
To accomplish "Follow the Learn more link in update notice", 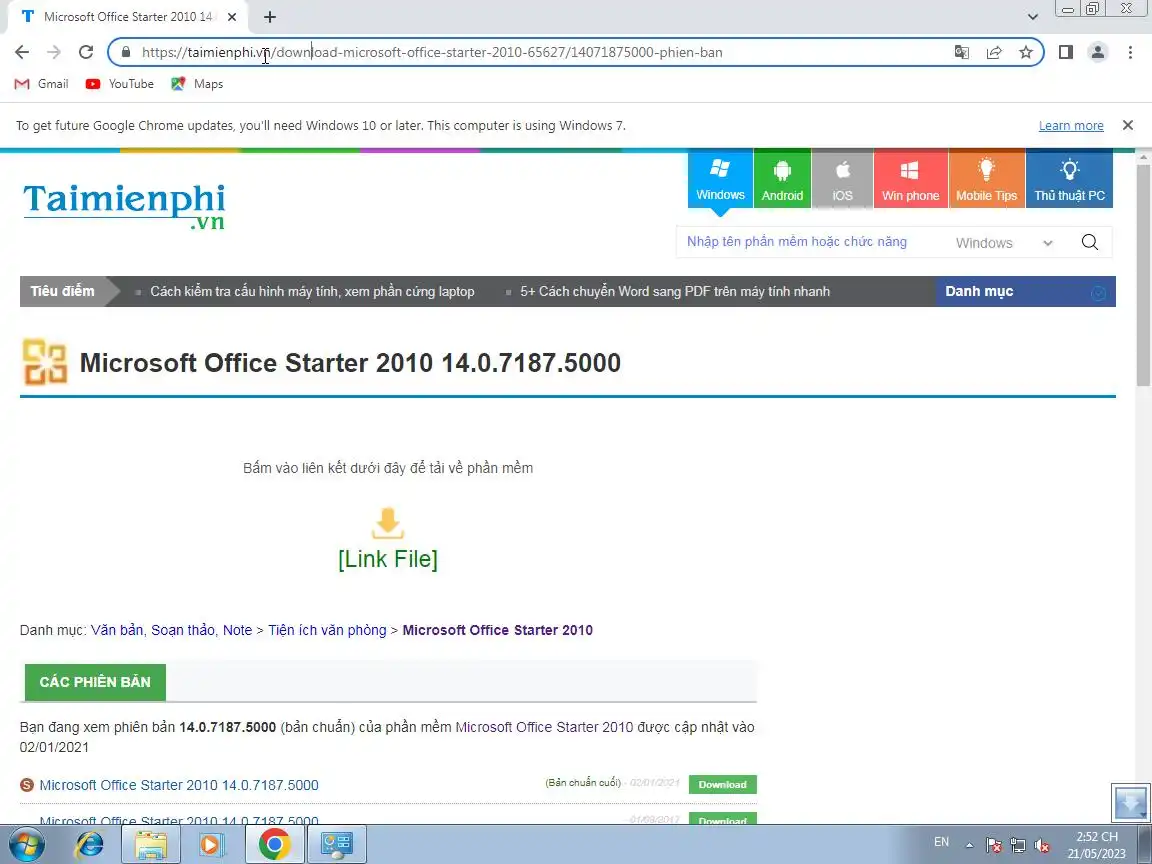I will (x=1071, y=126).
